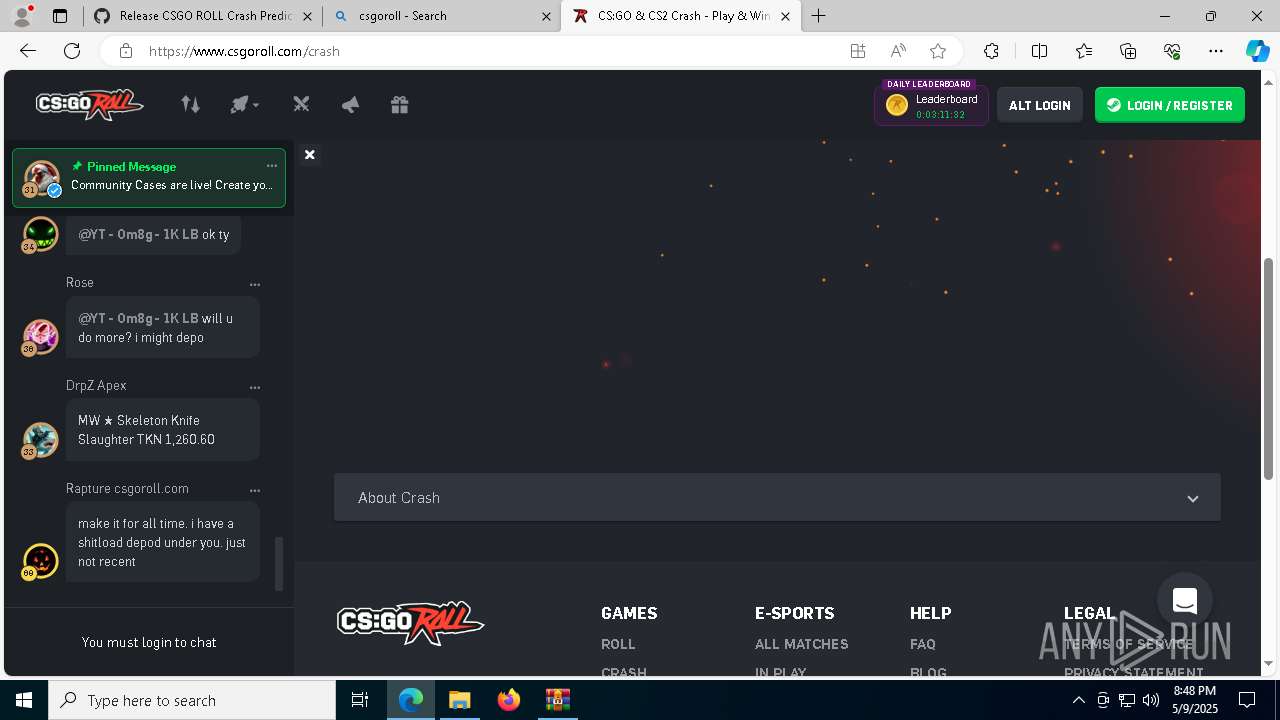Open the ROLL link under GAMES
This screenshot has height=720, width=1280.
pos(618,644)
